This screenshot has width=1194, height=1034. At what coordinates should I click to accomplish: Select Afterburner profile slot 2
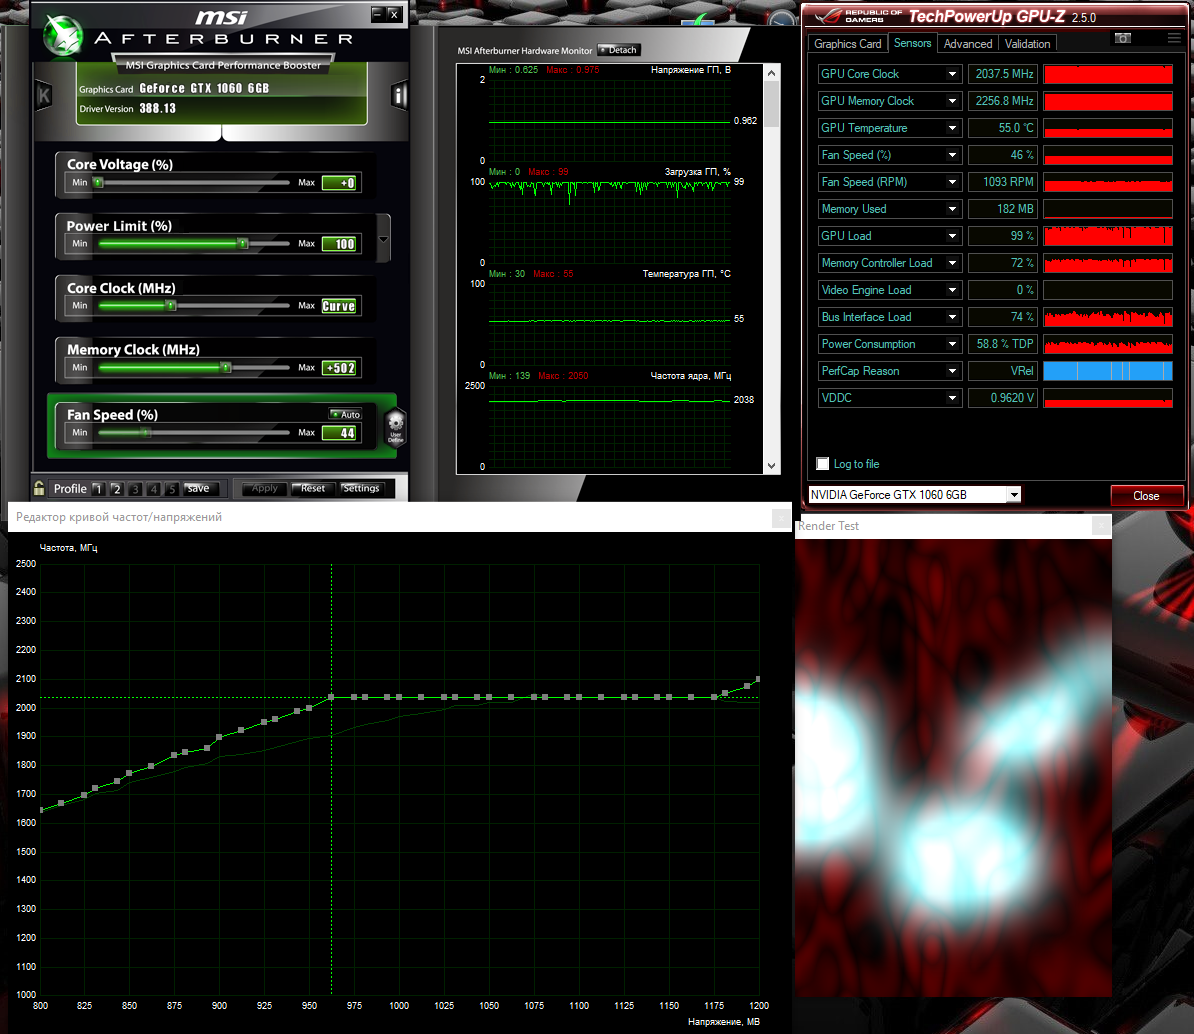(x=117, y=489)
